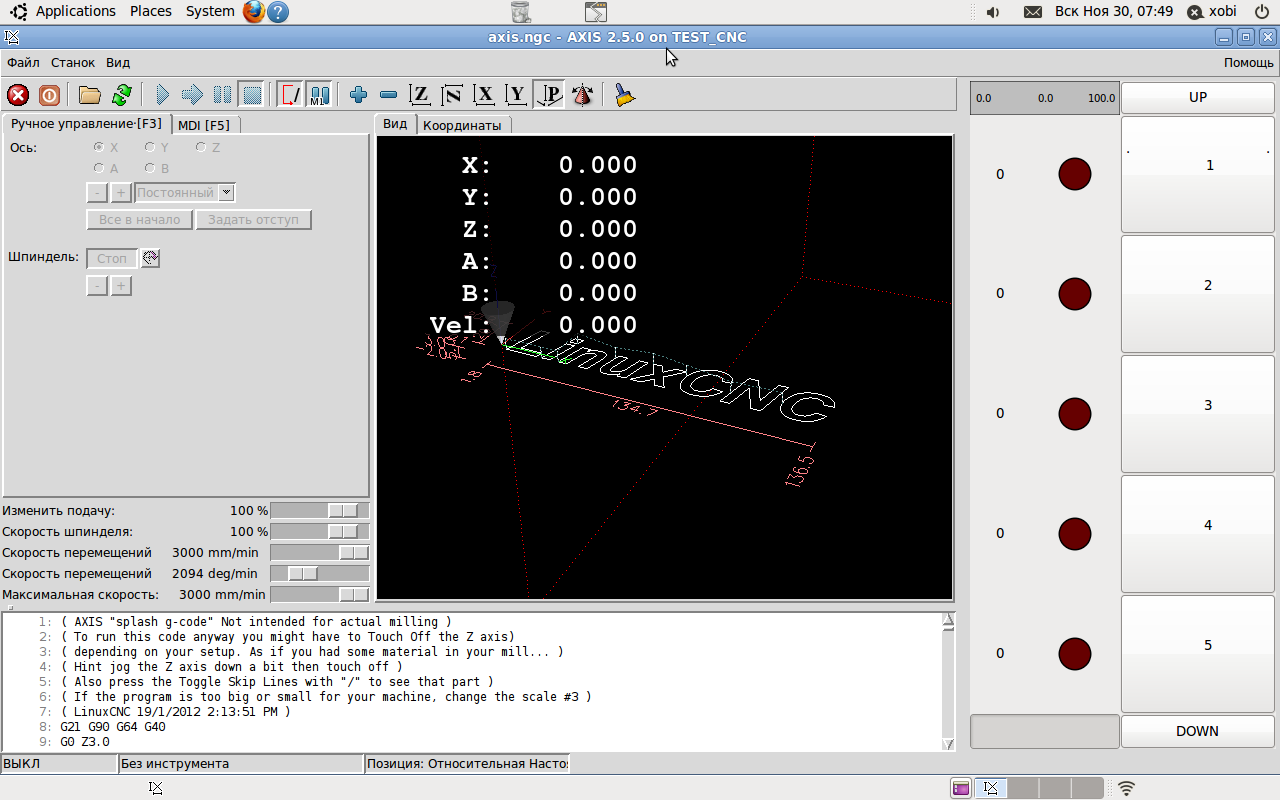Click the DOWN button
Screen dimensions: 1280x800
(1198, 731)
